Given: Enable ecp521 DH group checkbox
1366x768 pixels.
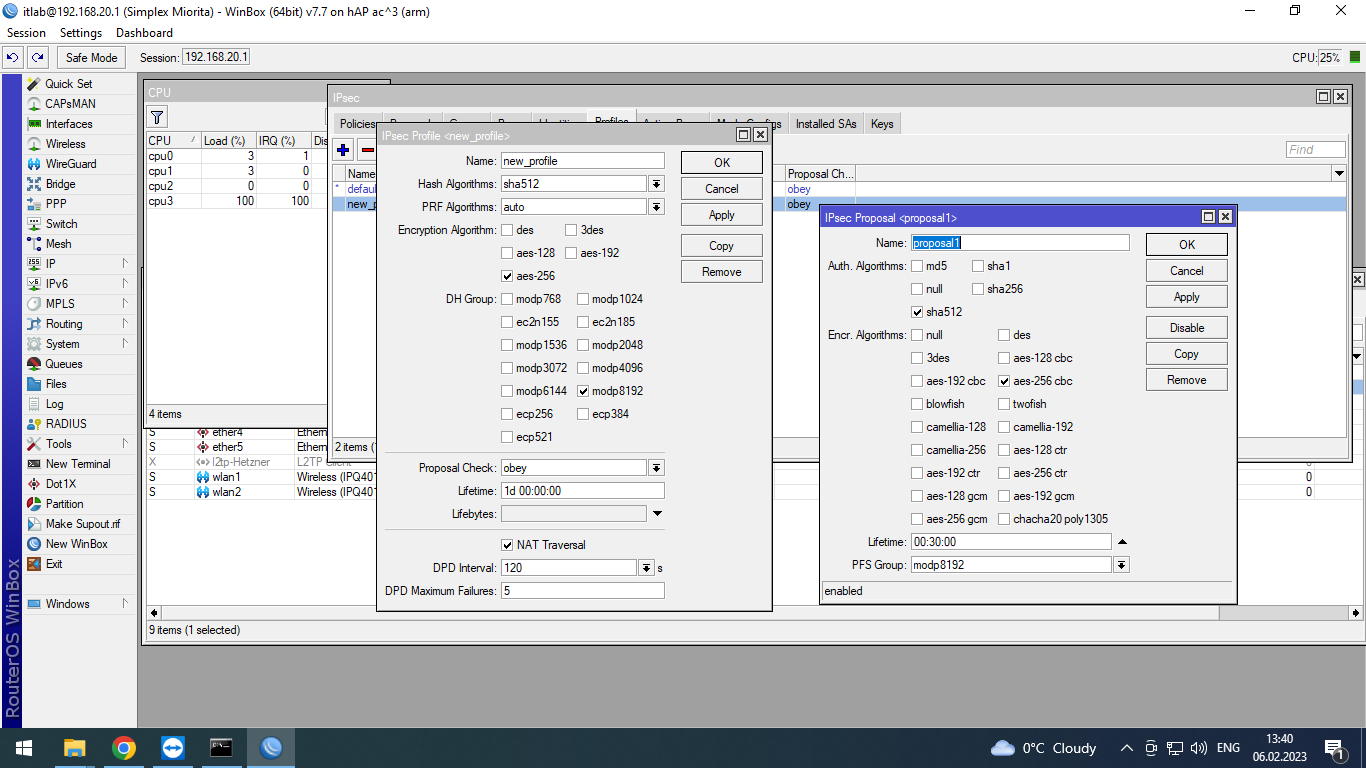Looking at the screenshot, I should [507, 437].
